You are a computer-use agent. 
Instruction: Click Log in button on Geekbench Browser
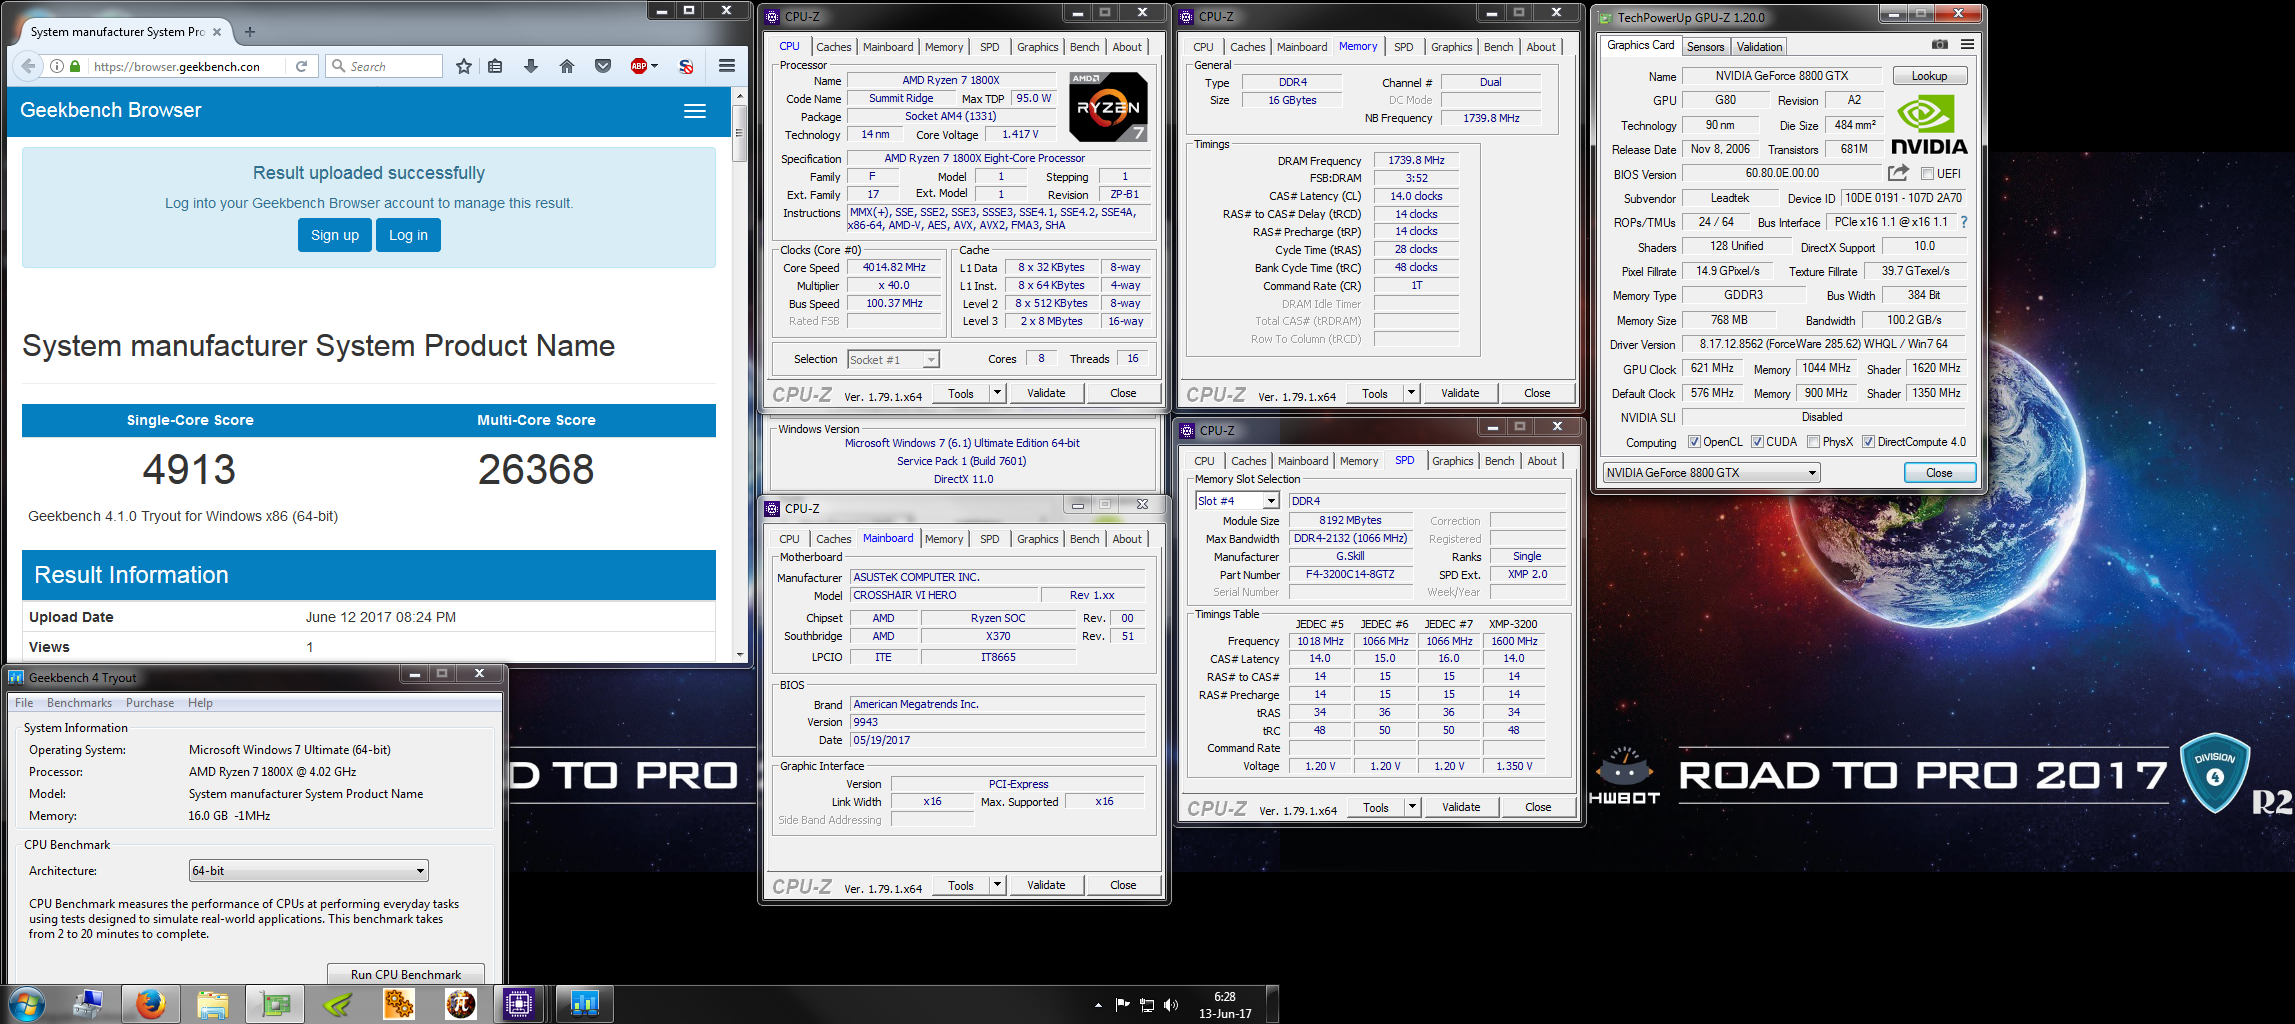click(408, 236)
